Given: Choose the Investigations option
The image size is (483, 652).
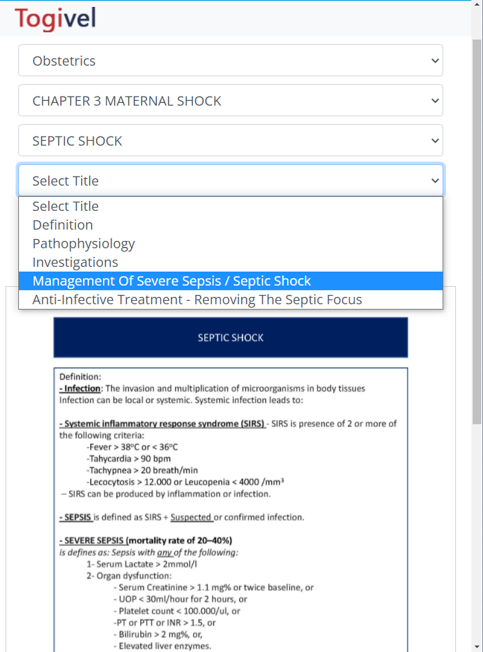Looking at the screenshot, I should 230,262.
